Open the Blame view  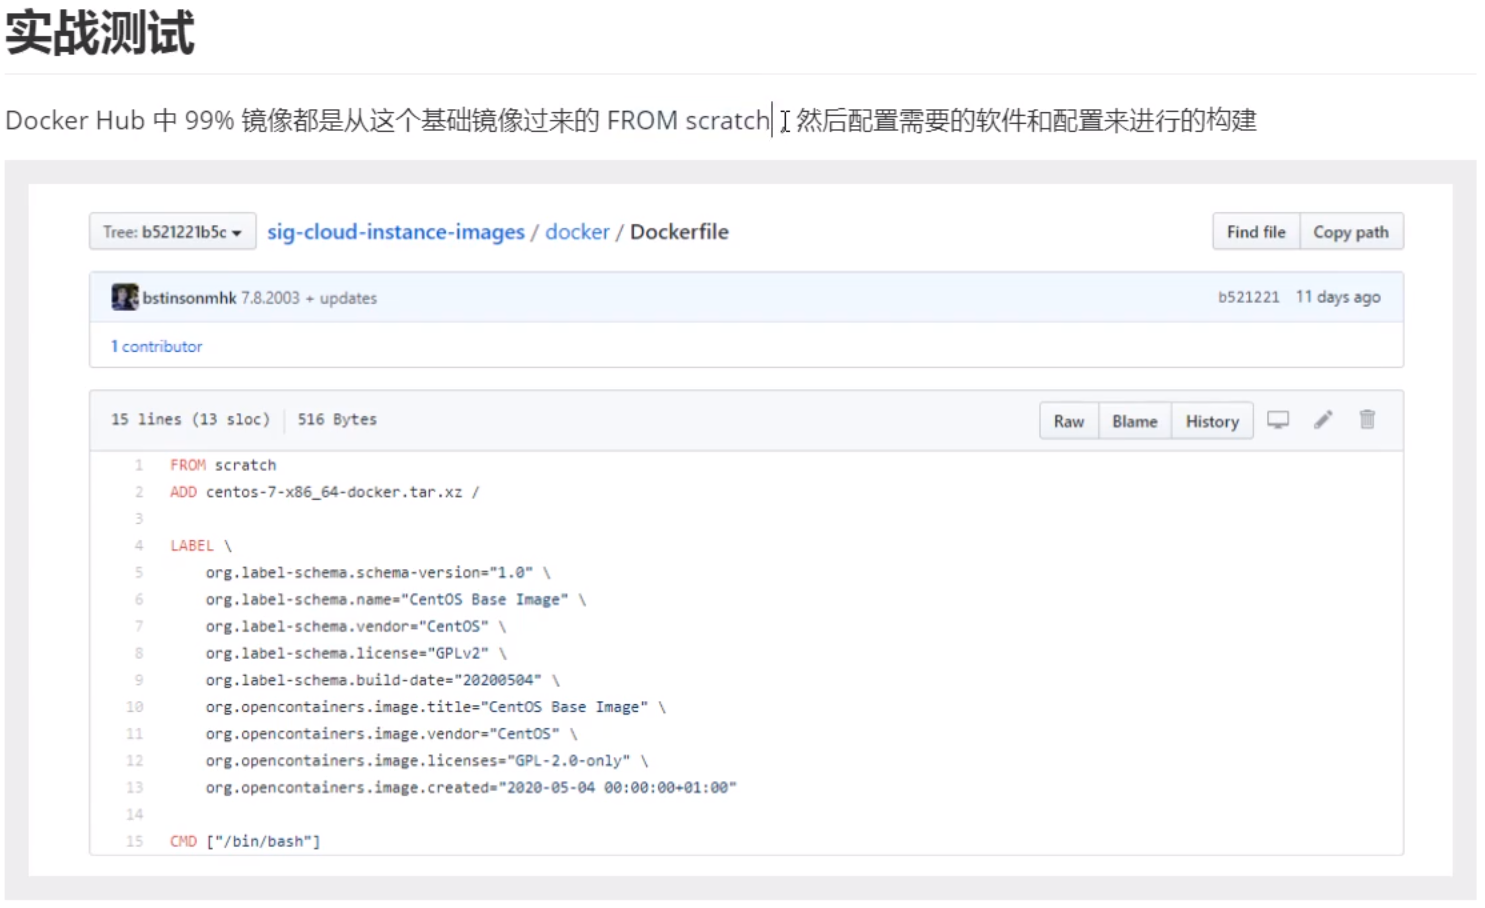1135,421
